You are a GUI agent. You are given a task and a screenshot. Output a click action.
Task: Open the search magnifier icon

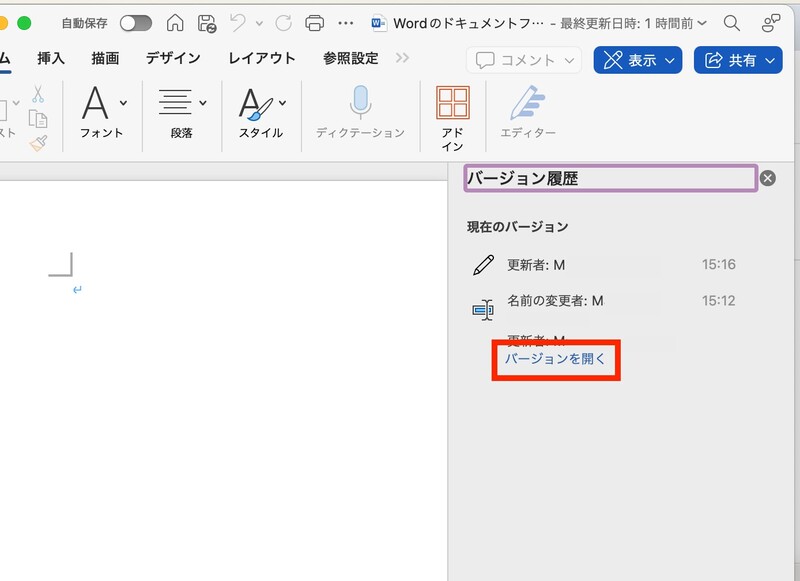732,23
